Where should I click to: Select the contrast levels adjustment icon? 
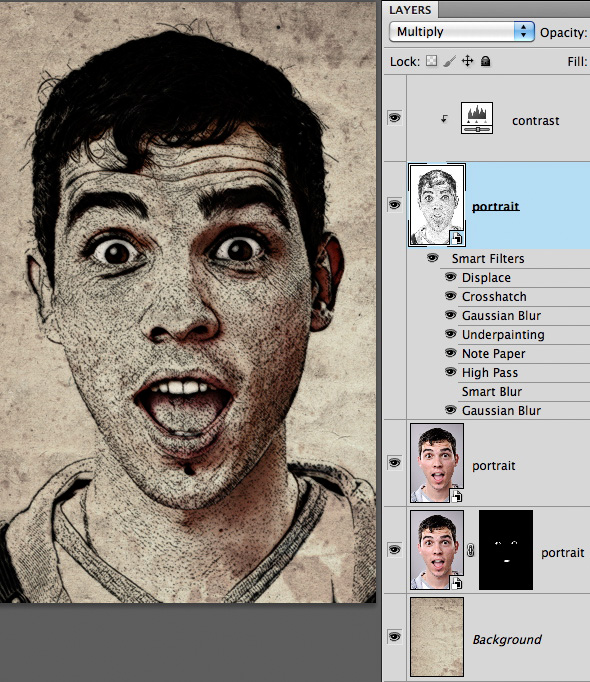(477, 118)
